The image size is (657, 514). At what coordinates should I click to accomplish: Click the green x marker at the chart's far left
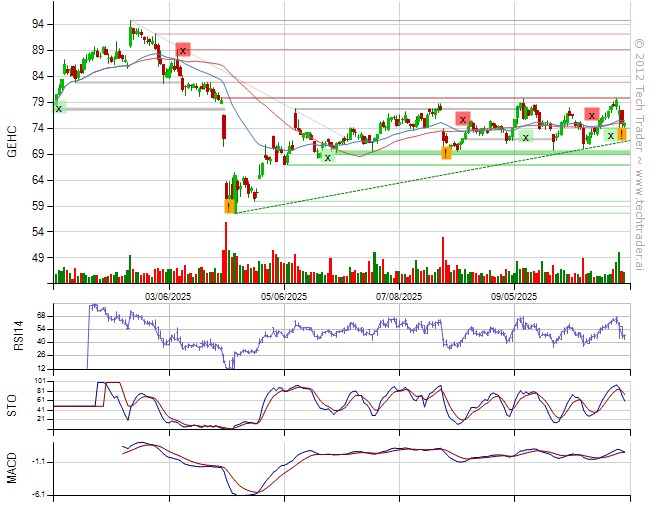[59, 108]
